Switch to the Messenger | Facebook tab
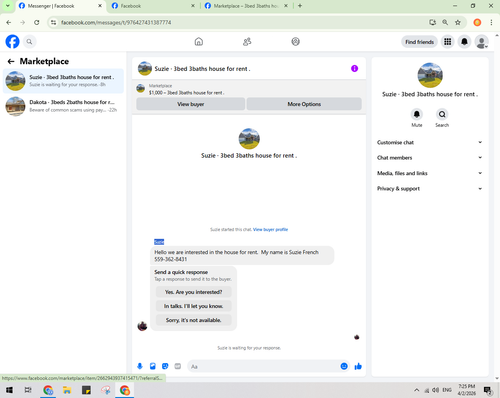The width and height of the screenshot is (500, 398). [60, 6]
